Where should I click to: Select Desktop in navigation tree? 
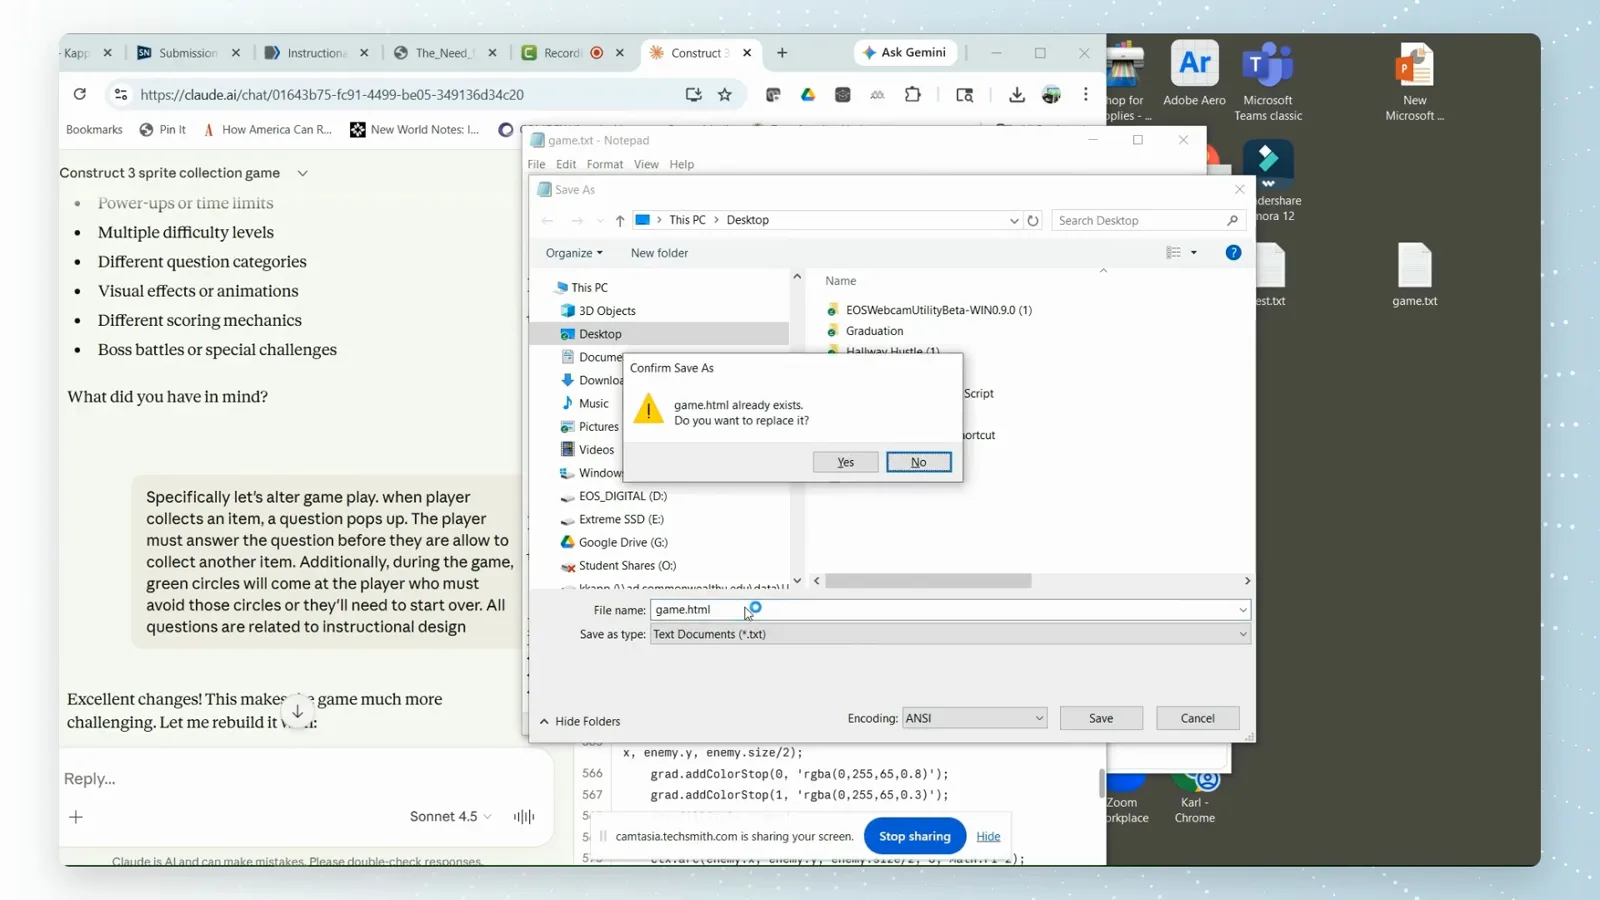tap(600, 334)
